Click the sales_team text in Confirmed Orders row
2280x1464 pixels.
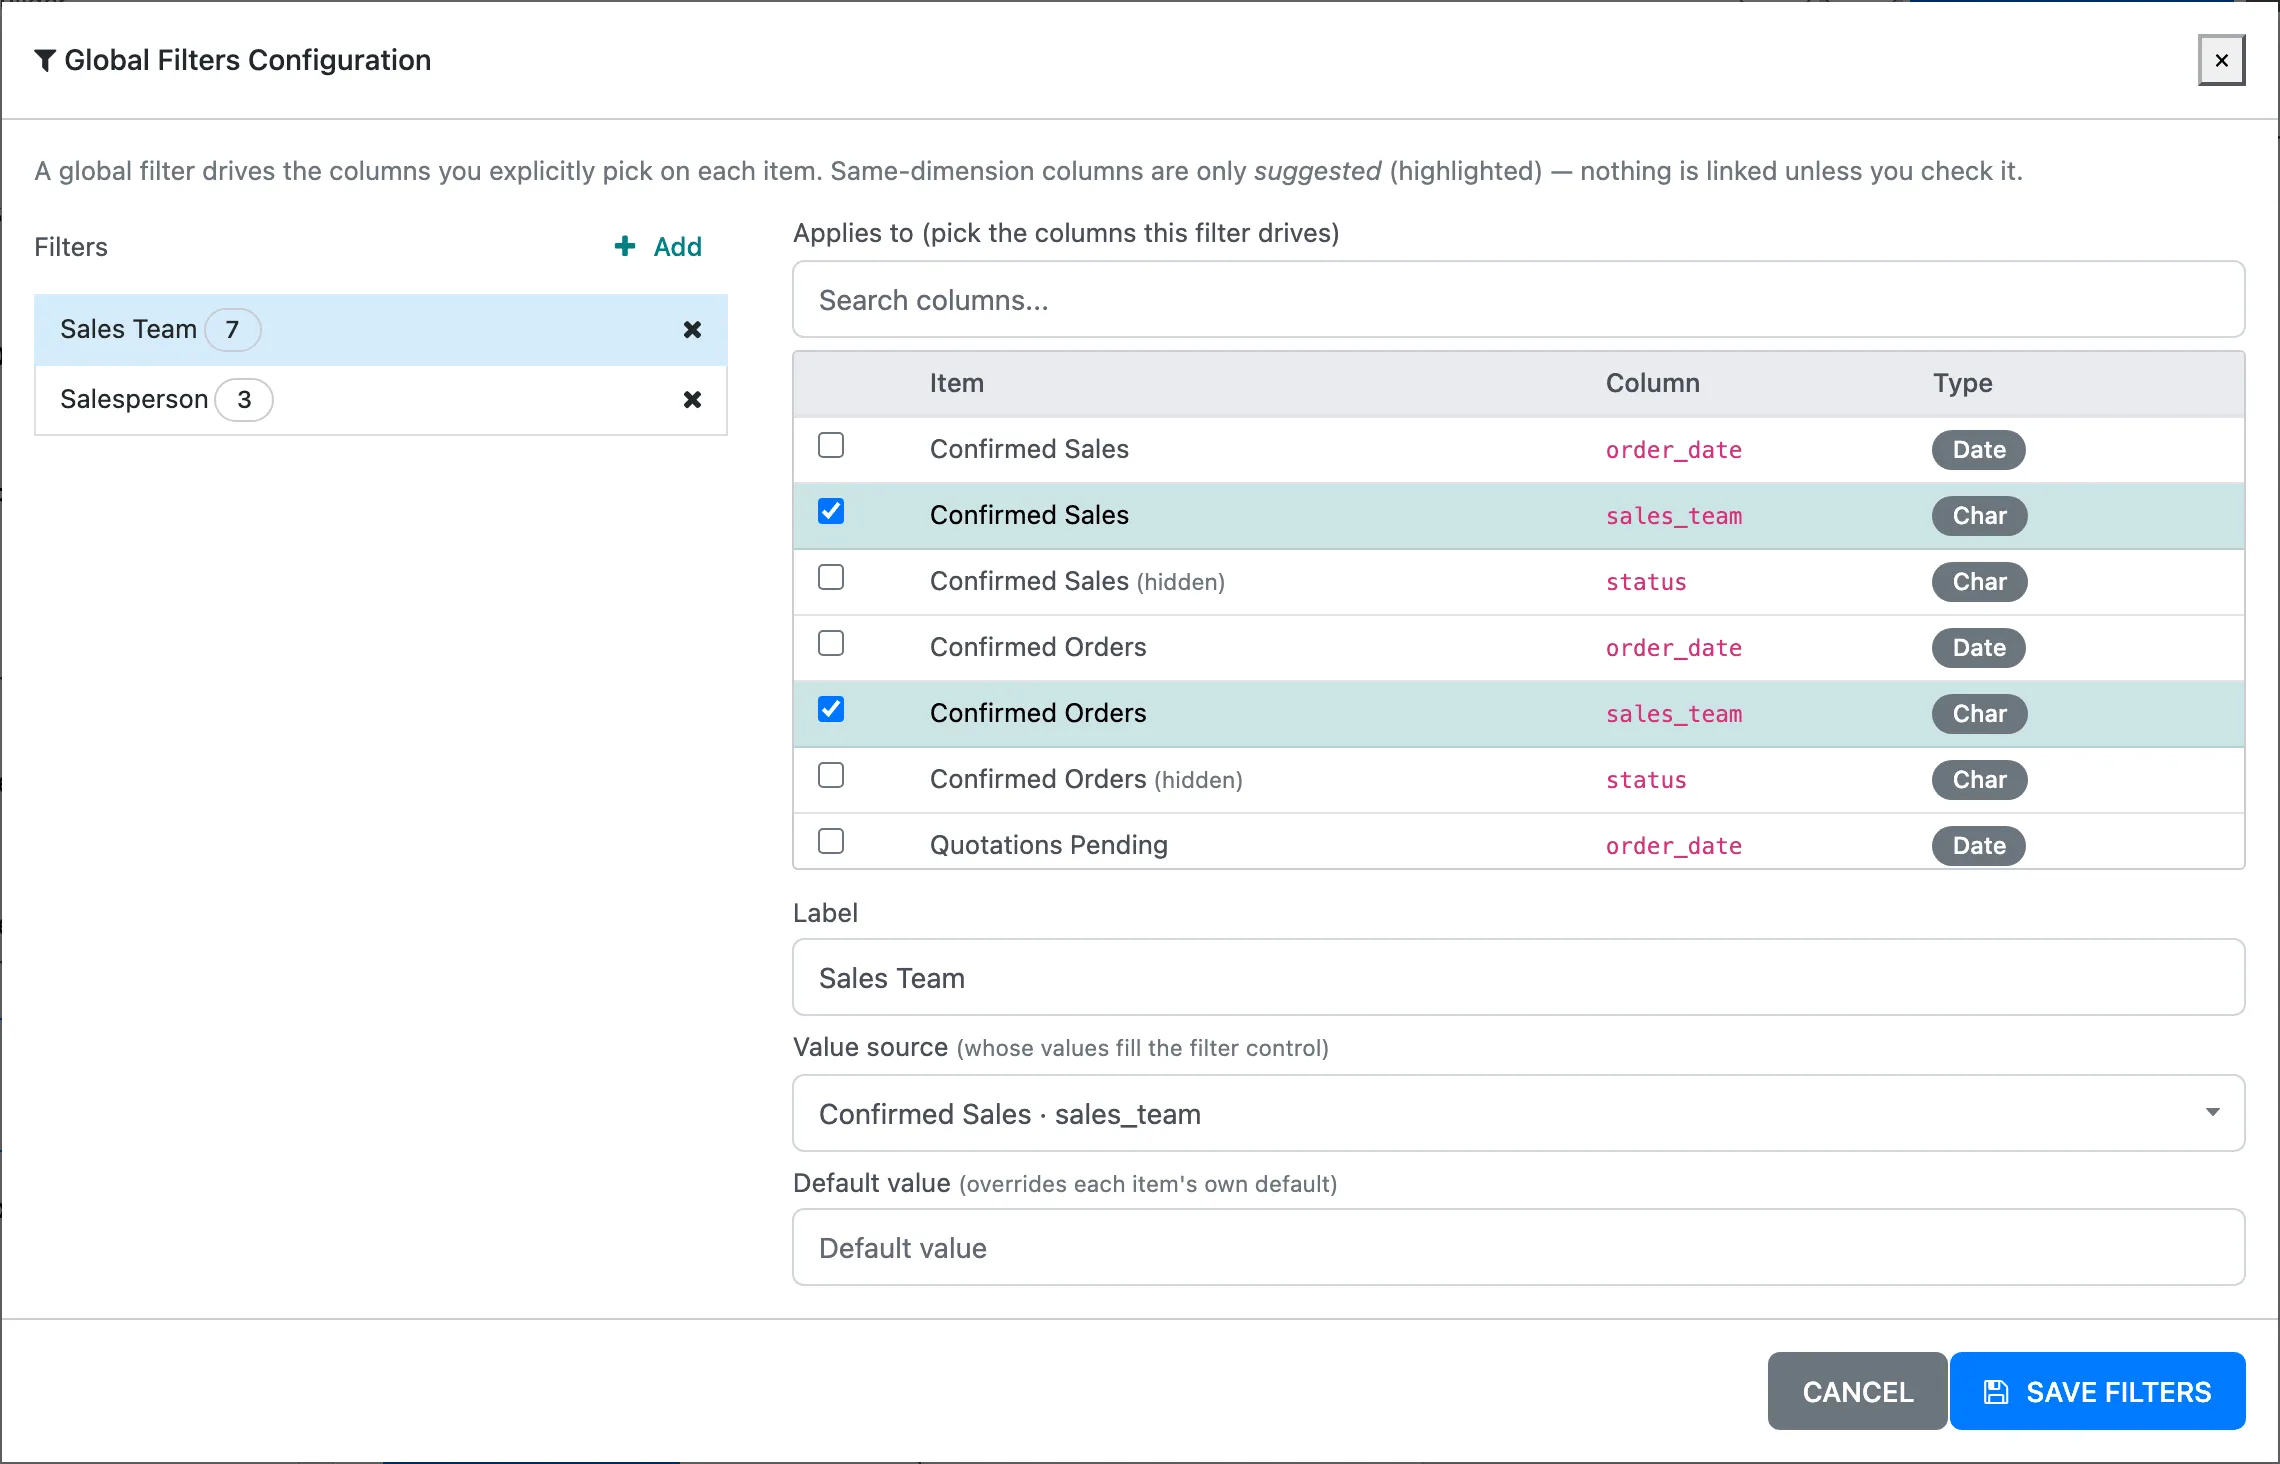(1674, 714)
